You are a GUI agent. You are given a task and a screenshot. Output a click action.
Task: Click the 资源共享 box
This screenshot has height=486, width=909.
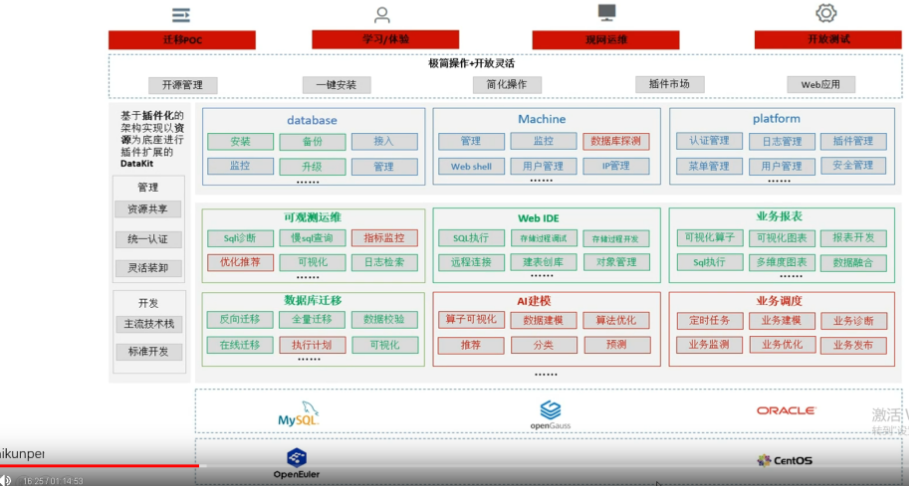click(148, 209)
